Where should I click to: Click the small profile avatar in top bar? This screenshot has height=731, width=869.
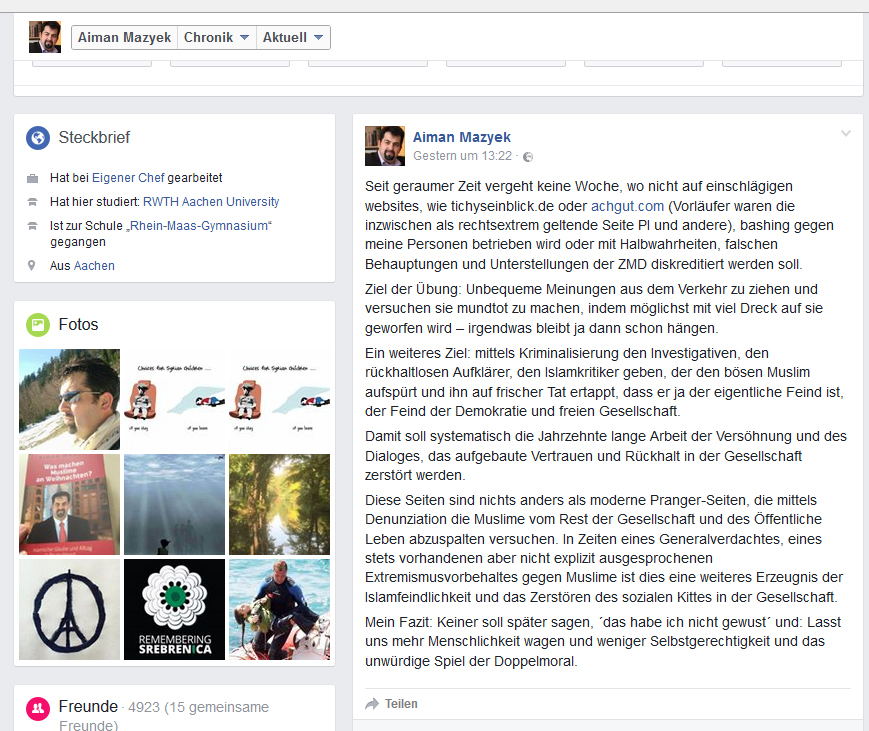45,37
